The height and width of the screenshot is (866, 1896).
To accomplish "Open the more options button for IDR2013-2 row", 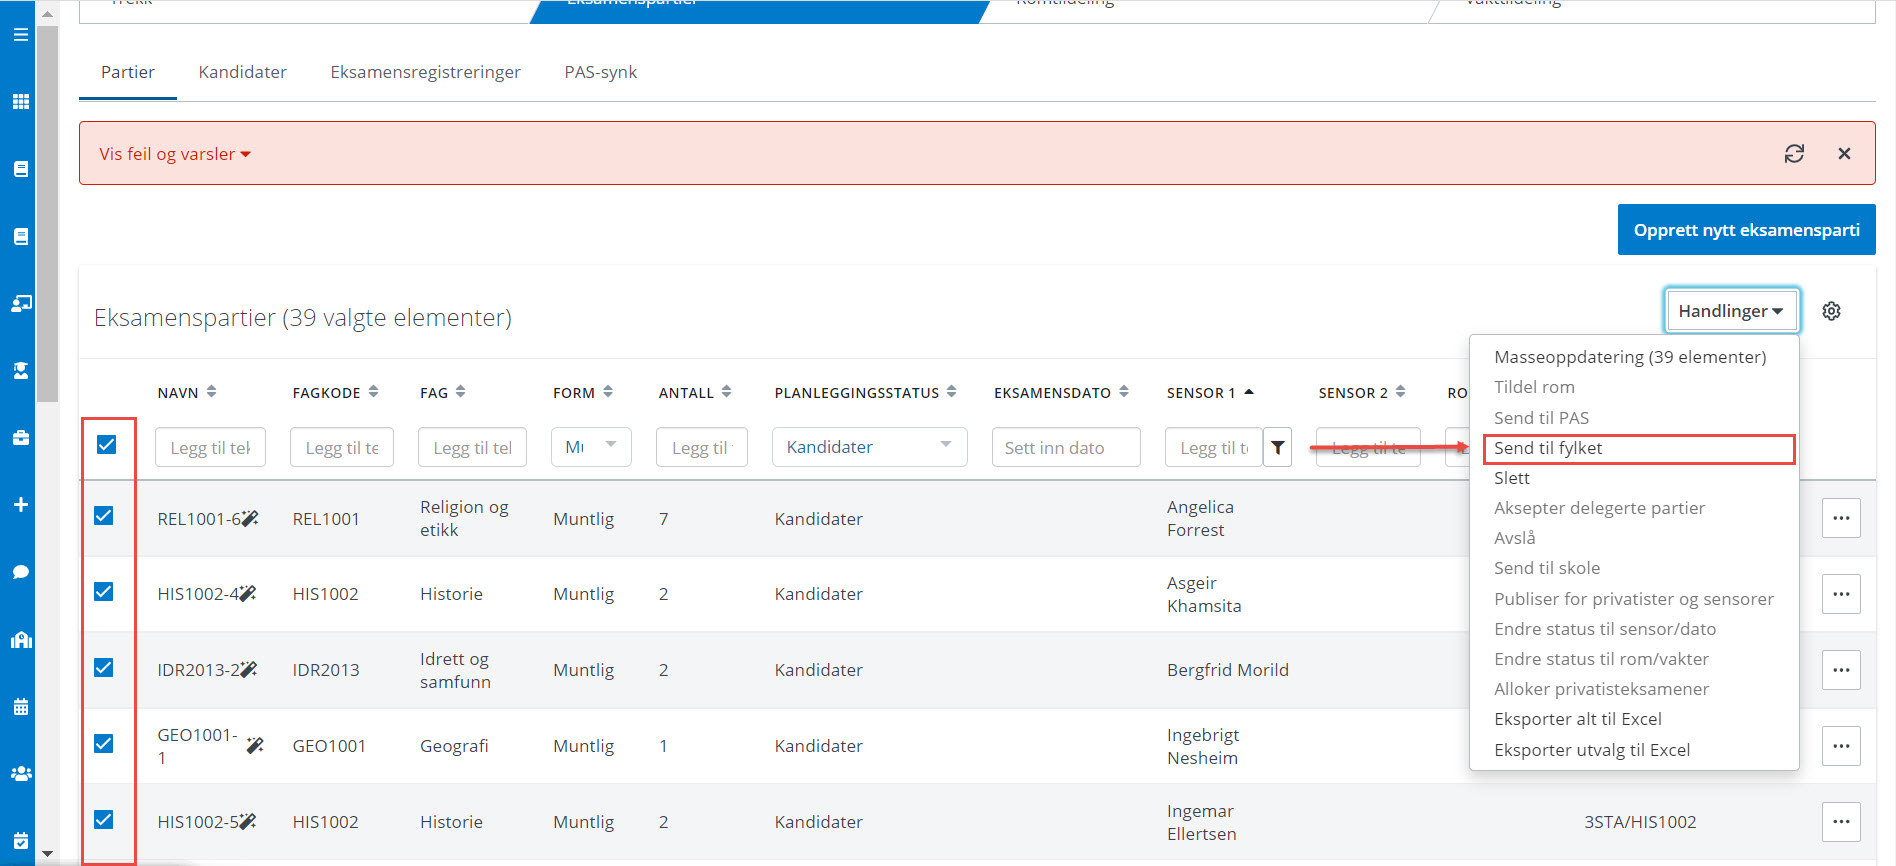I will coord(1841,670).
